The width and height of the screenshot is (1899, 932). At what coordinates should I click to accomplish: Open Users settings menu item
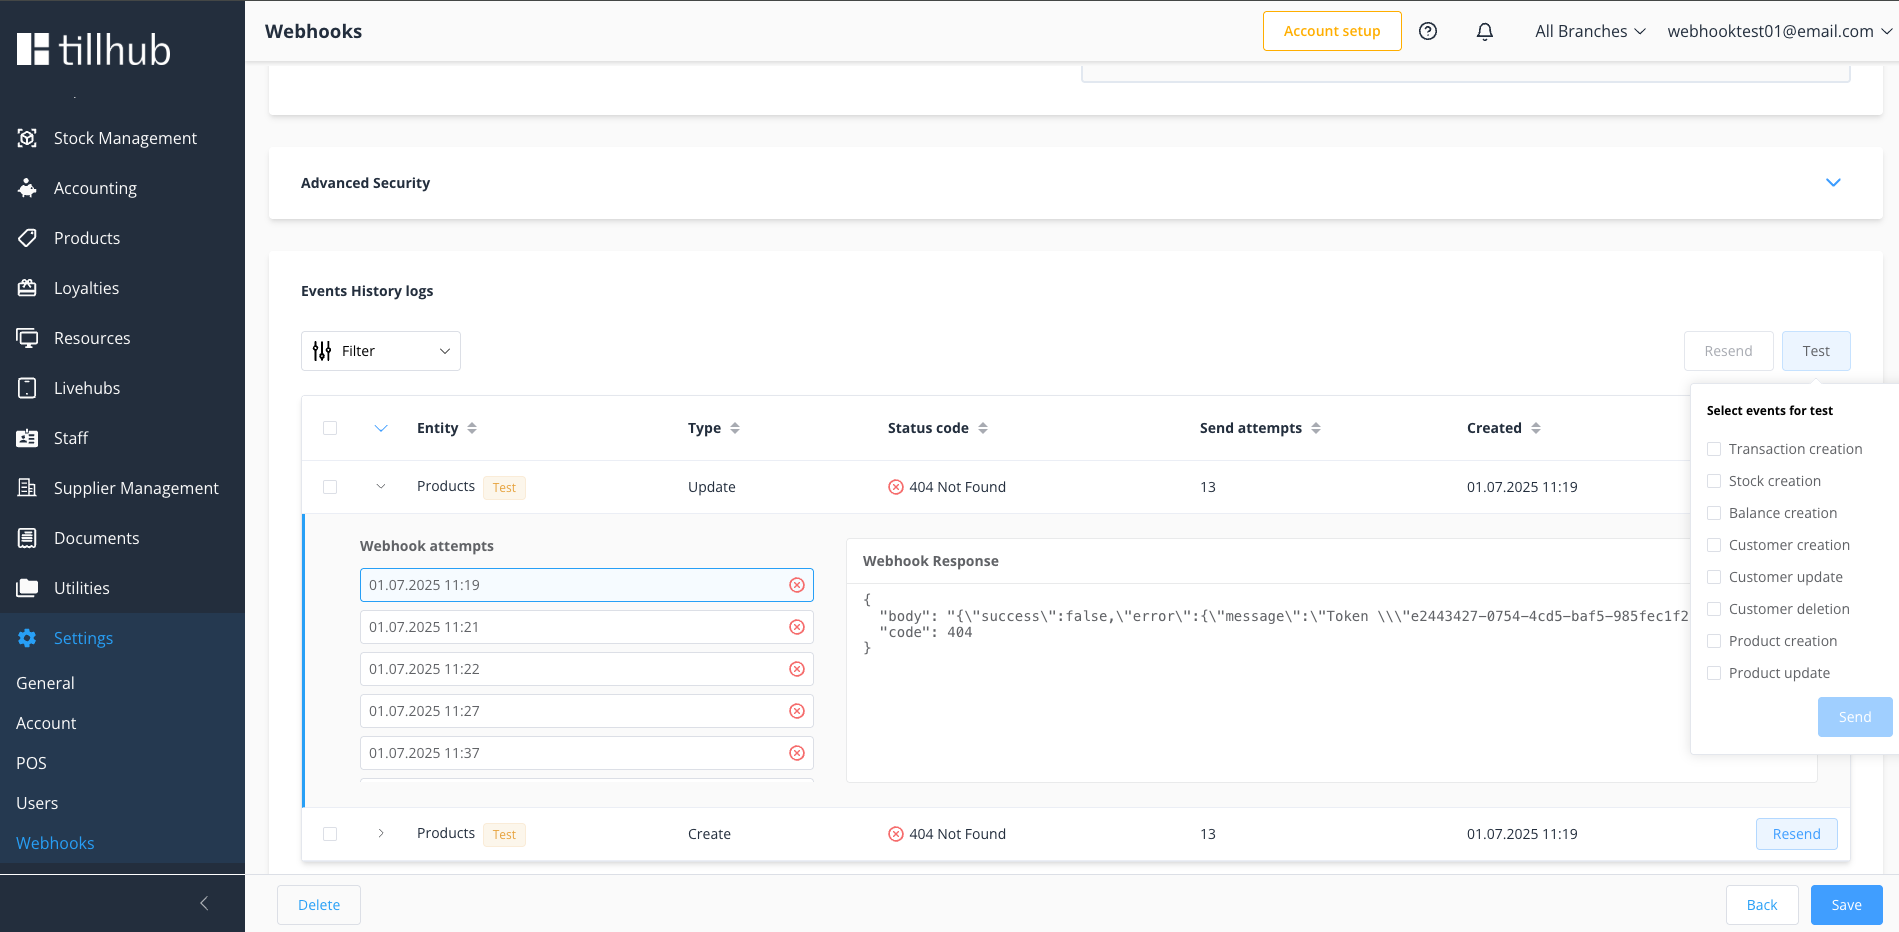(37, 803)
